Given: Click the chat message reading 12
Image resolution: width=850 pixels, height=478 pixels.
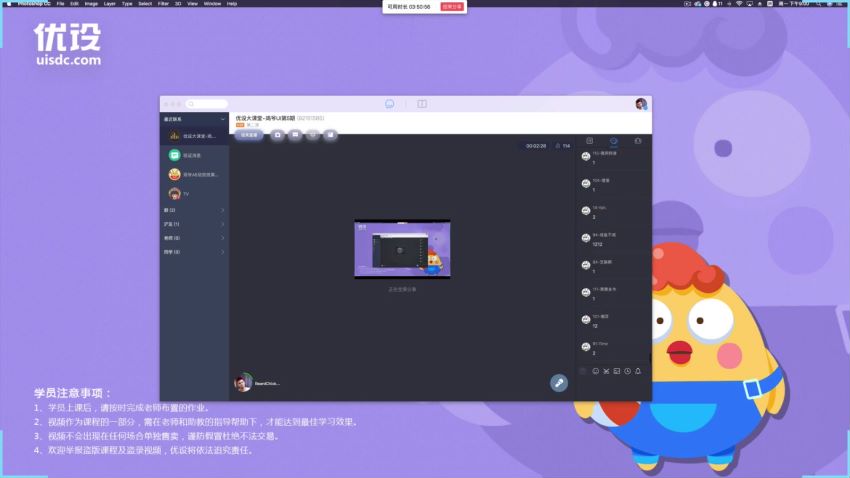Looking at the screenshot, I should (x=595, y=326).
